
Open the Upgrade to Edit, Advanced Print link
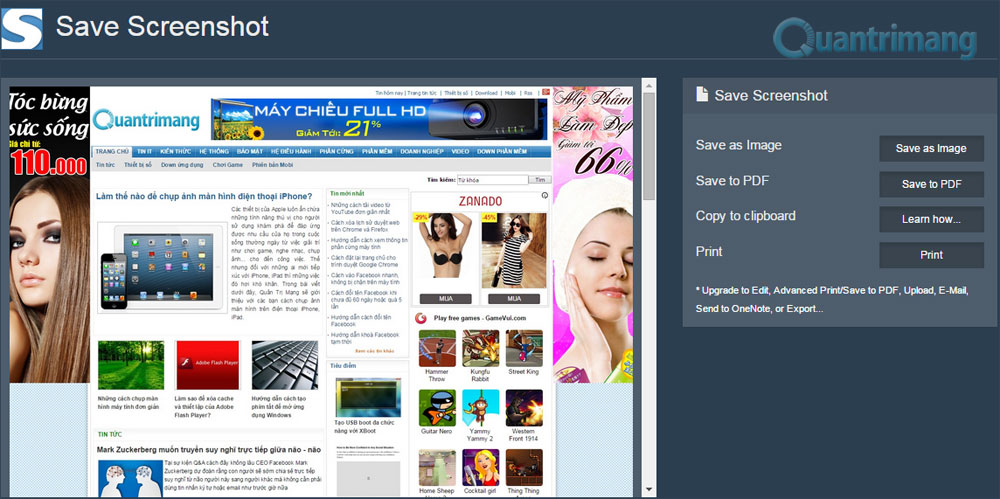pos(832,299)
